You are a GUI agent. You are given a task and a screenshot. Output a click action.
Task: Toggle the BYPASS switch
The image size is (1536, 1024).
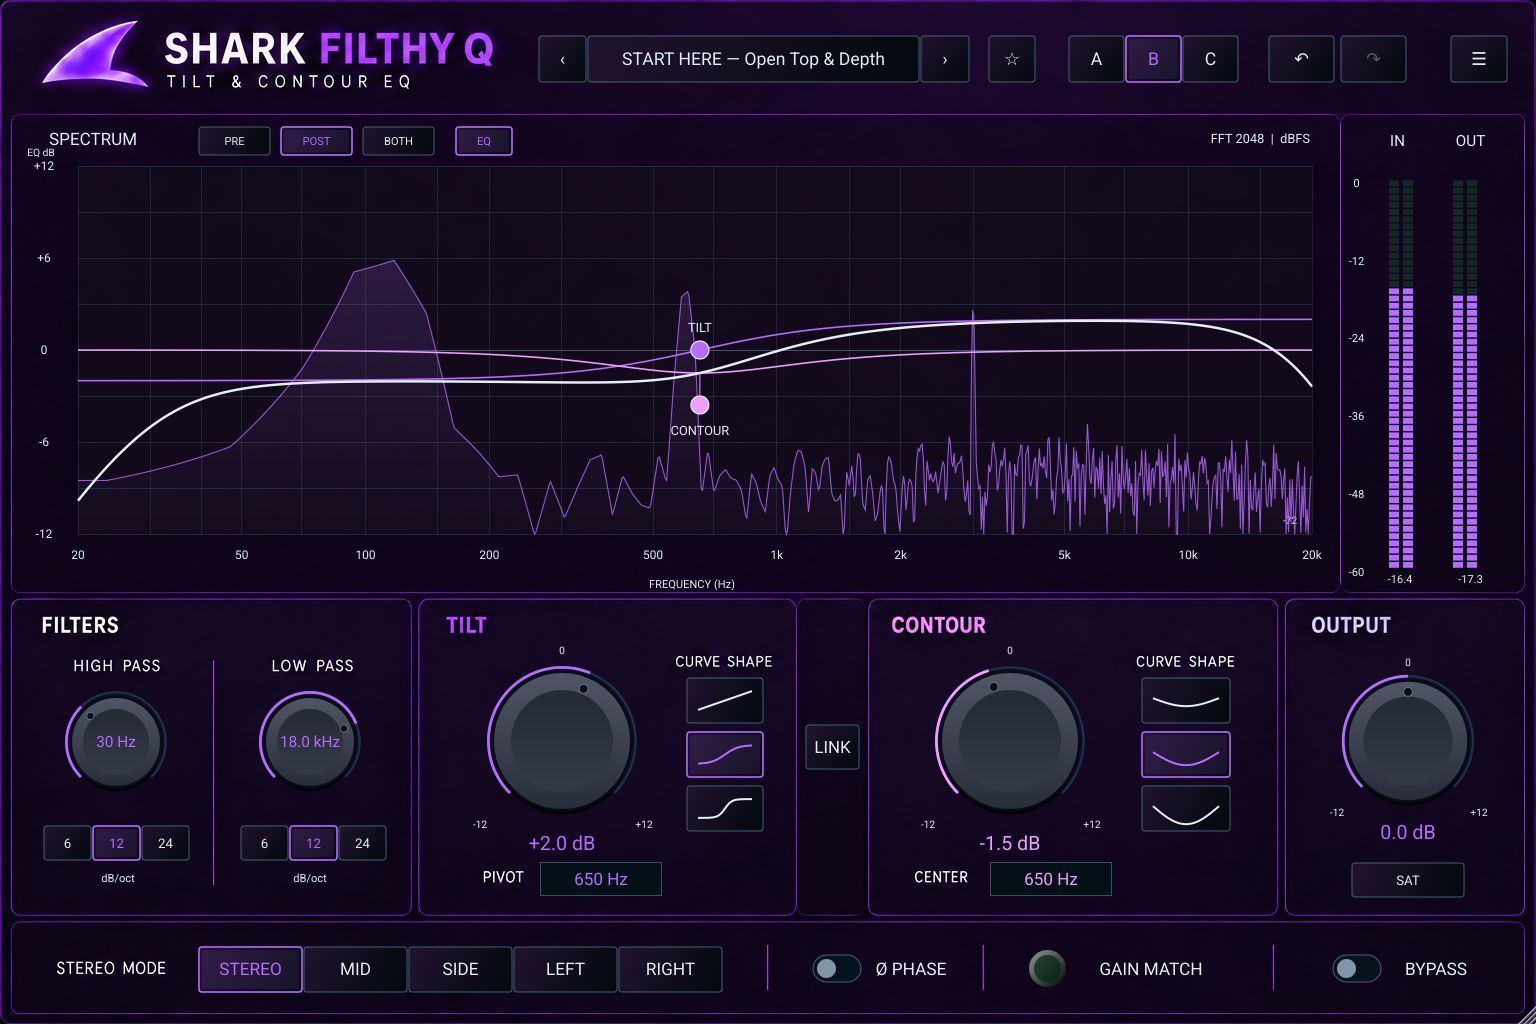[x=1356, y=968]
